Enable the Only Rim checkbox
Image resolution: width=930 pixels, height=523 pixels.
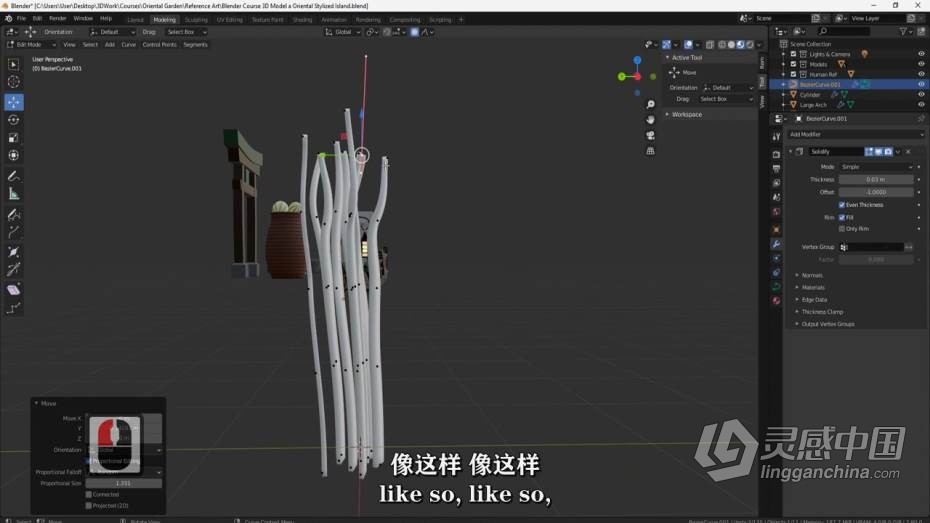tap(842, 228)
